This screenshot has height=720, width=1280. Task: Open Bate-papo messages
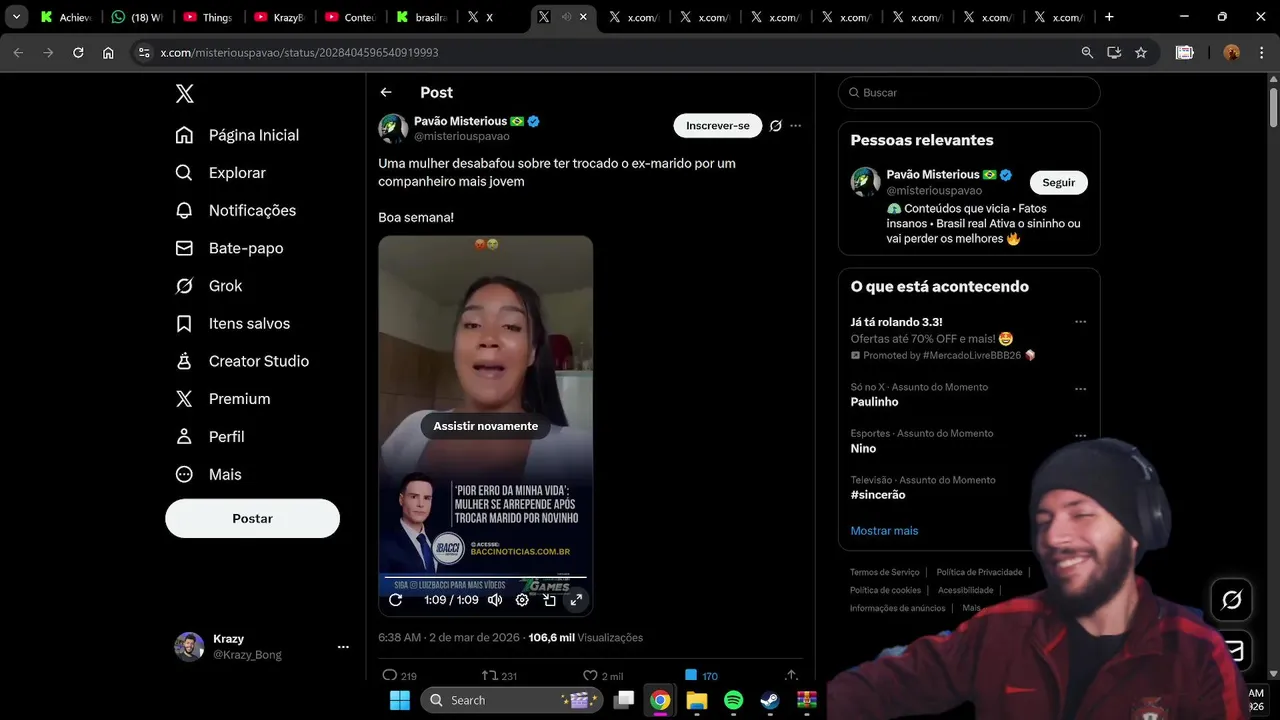[x=229, y=248]
